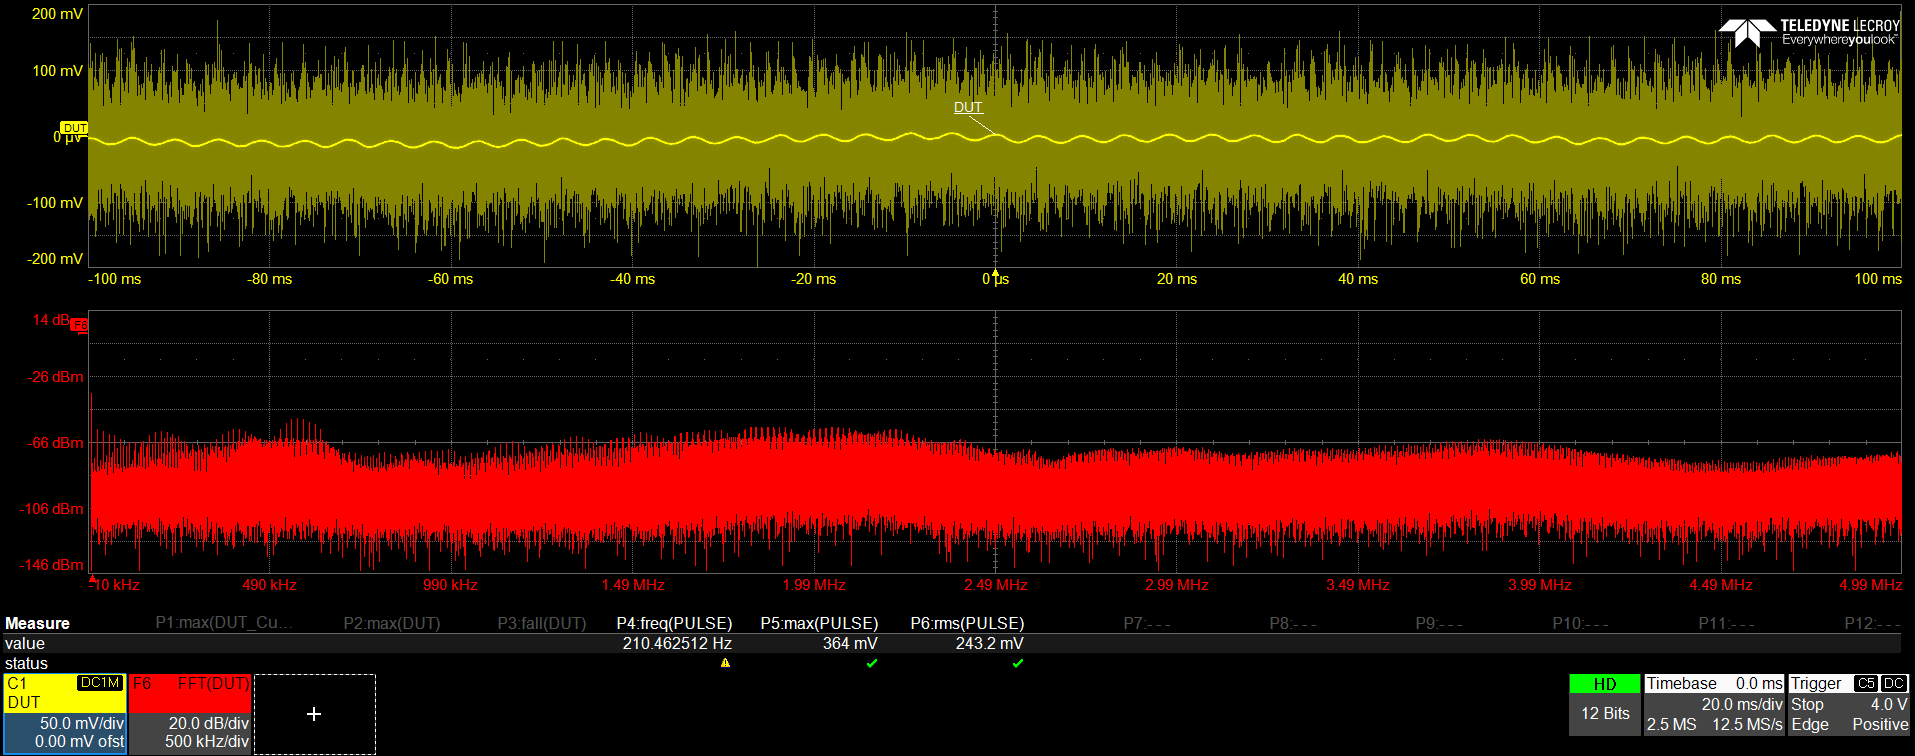1915x756 pixels.
Task: Click the DUT trace label on waveform
Action: pyautogui.click(x=968, y=107)
